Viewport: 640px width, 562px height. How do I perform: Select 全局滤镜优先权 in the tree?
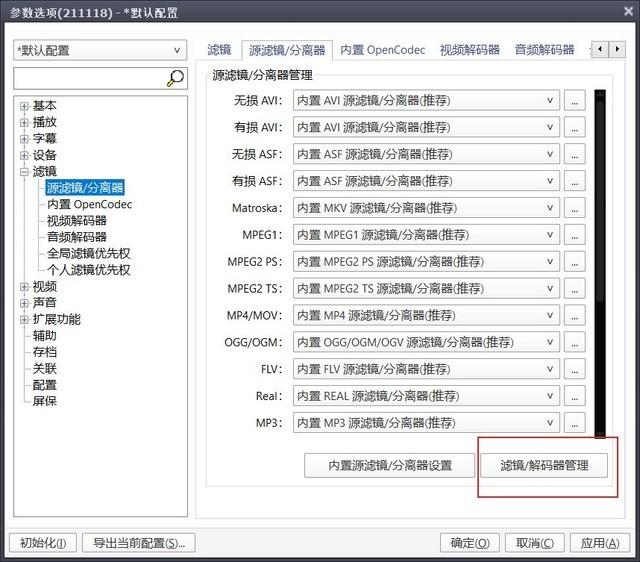click(88, 254)
